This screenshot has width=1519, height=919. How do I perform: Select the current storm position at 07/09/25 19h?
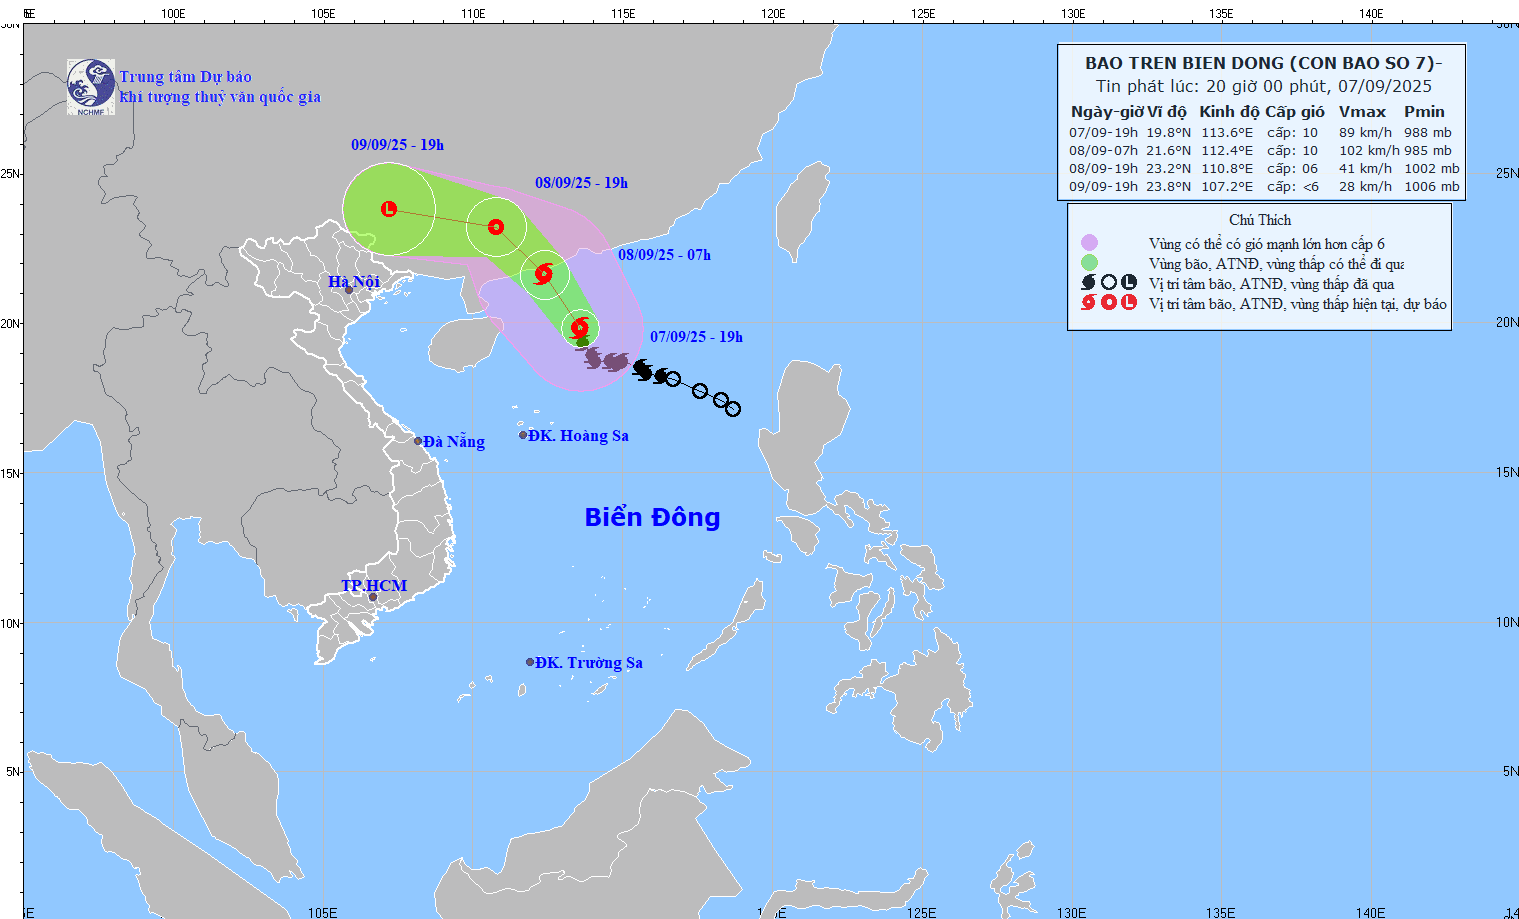[579, 327]
